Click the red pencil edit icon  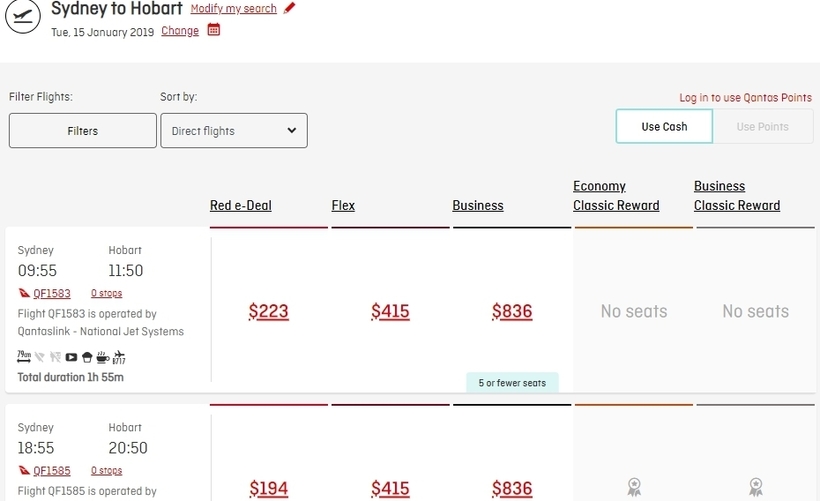coord(289,8)
